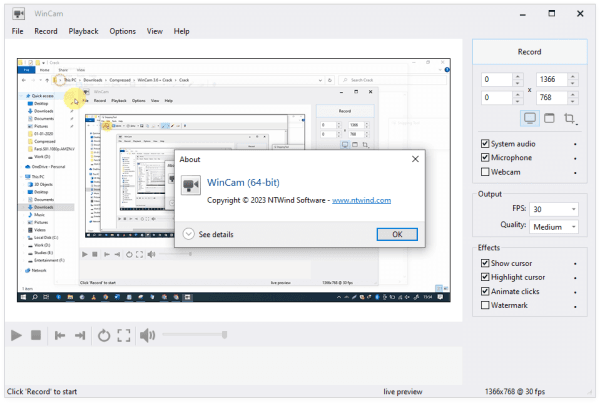Open the Record menu
Viewport: 600px width, 403px height.
pos(46,31)
